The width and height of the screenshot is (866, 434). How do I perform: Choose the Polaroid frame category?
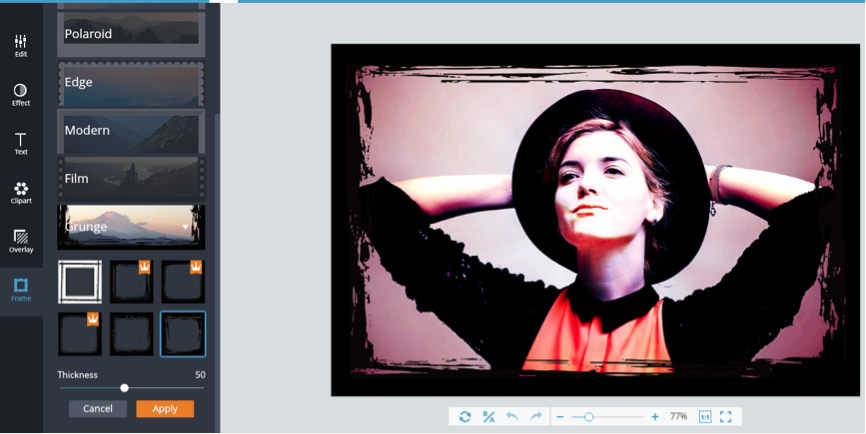point(131,34)
